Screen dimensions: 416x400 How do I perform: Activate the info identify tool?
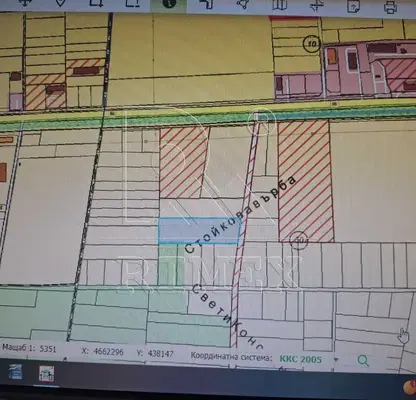pyautogui.click(x=169, y=4)
